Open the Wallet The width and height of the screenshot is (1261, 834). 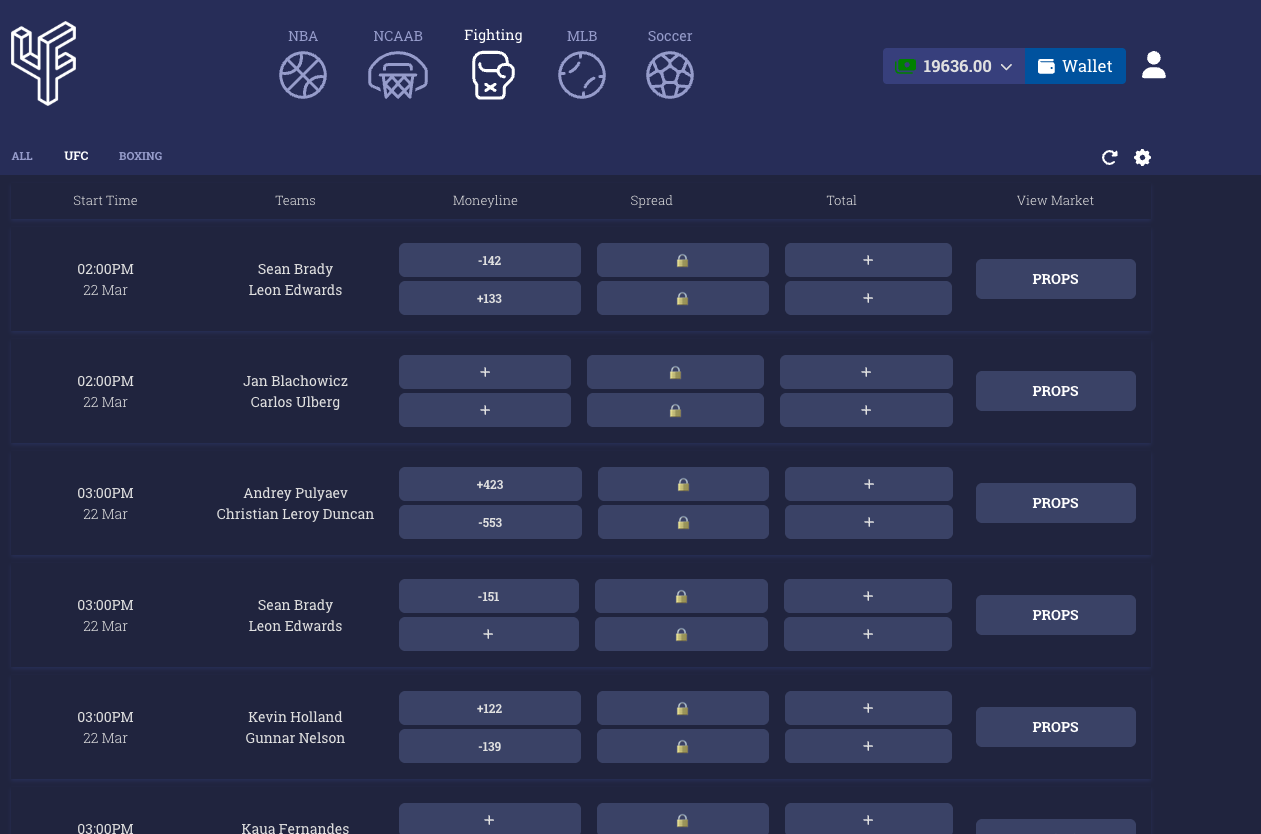(1075, 66)
